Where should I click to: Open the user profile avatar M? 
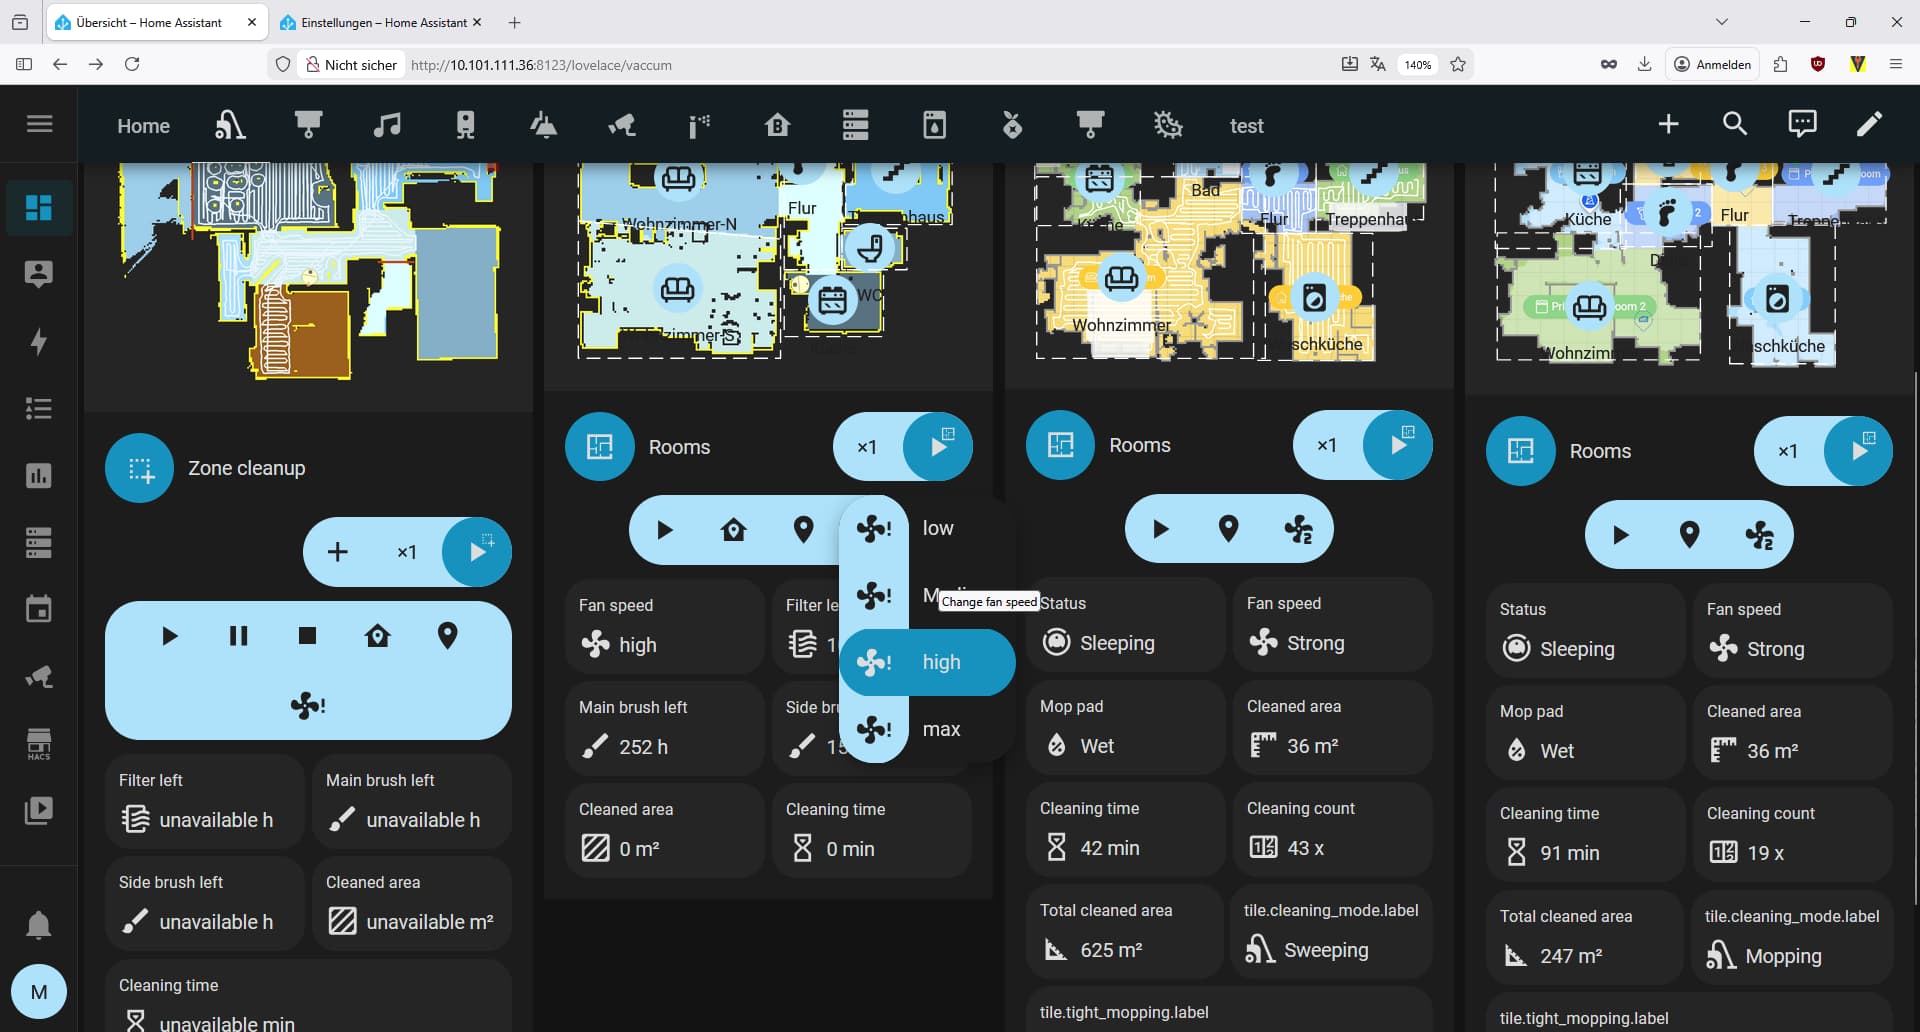click(x=39, y=992)
